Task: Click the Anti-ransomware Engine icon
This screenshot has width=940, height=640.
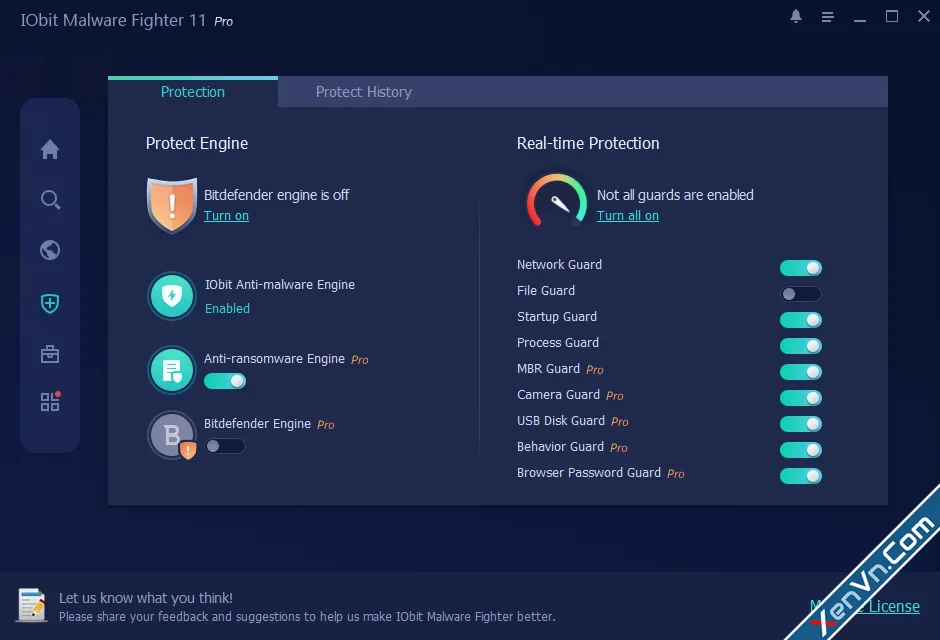Action: tap(172, 370)
